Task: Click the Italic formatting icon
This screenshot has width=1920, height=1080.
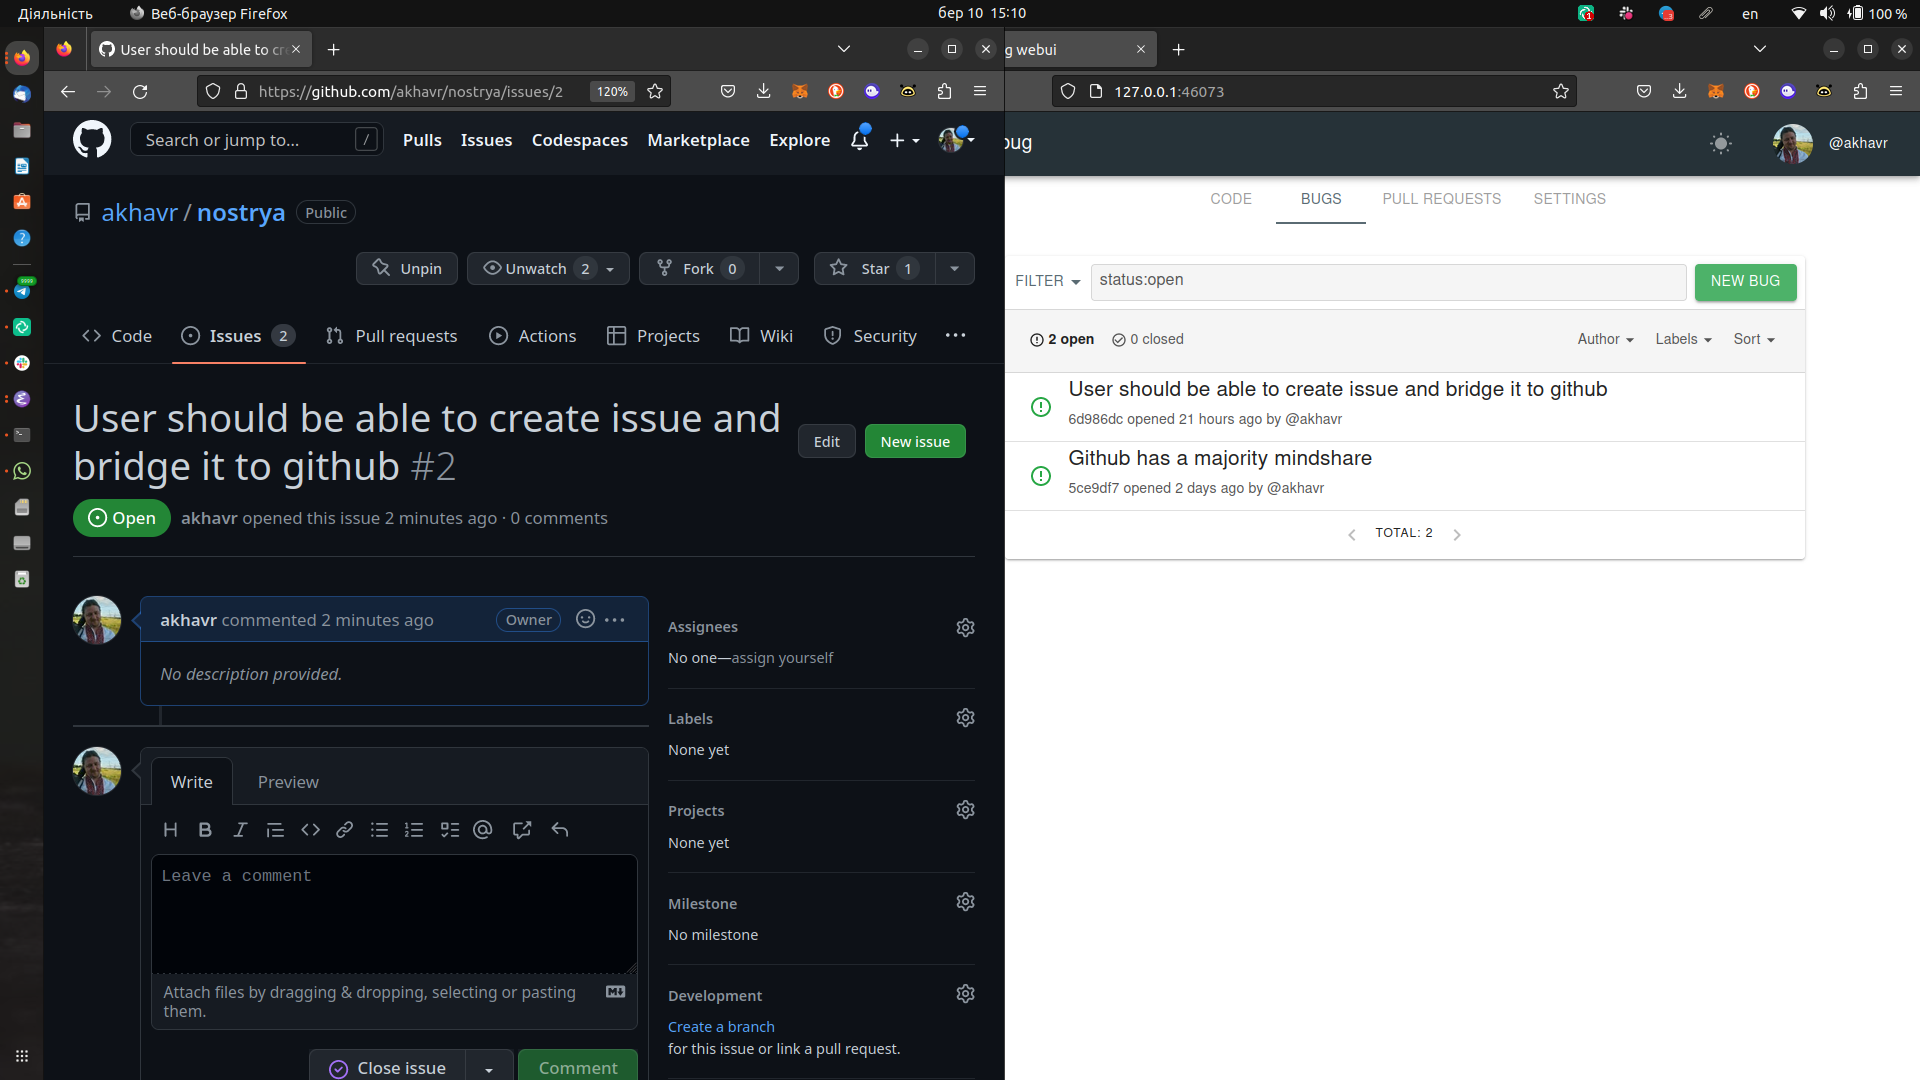Action: coord(240,830)
